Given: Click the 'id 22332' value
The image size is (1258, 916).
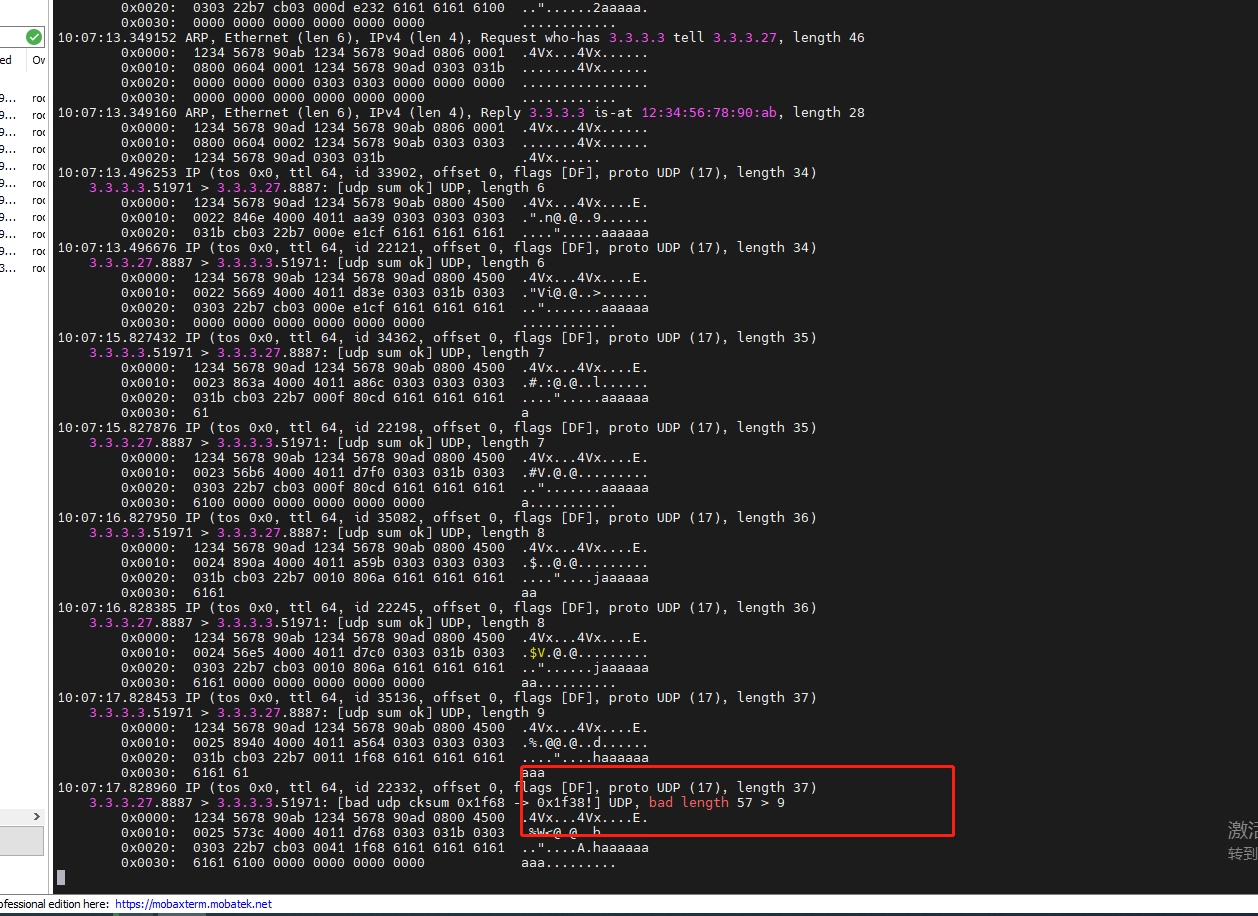Looking at the screenshot, I should coord(385,787).
